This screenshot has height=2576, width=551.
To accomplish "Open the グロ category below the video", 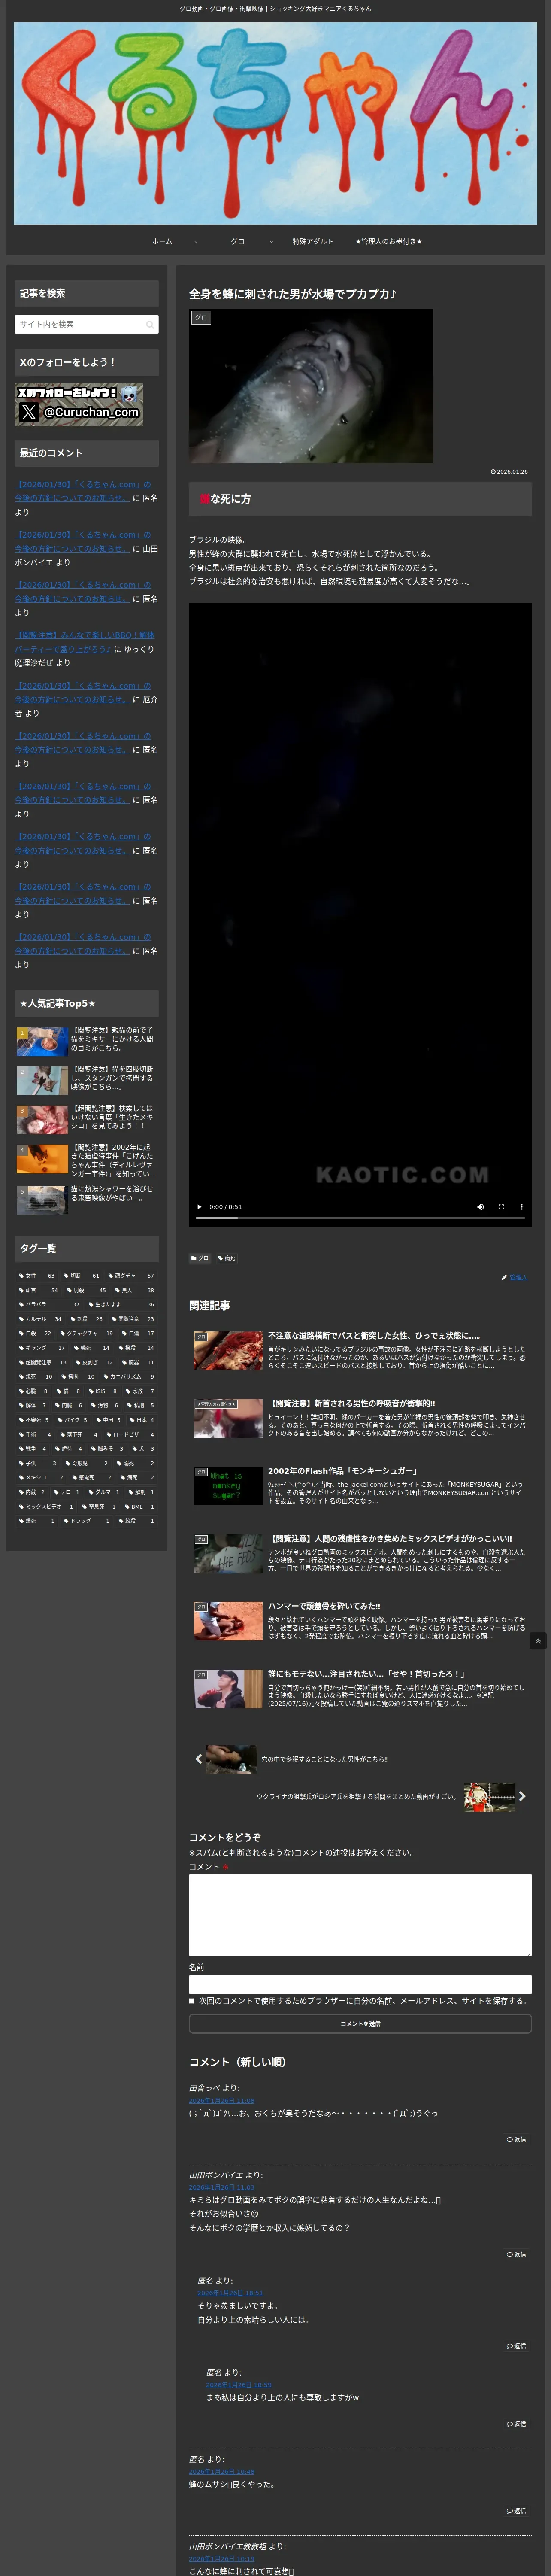I will pos(200,1258).
